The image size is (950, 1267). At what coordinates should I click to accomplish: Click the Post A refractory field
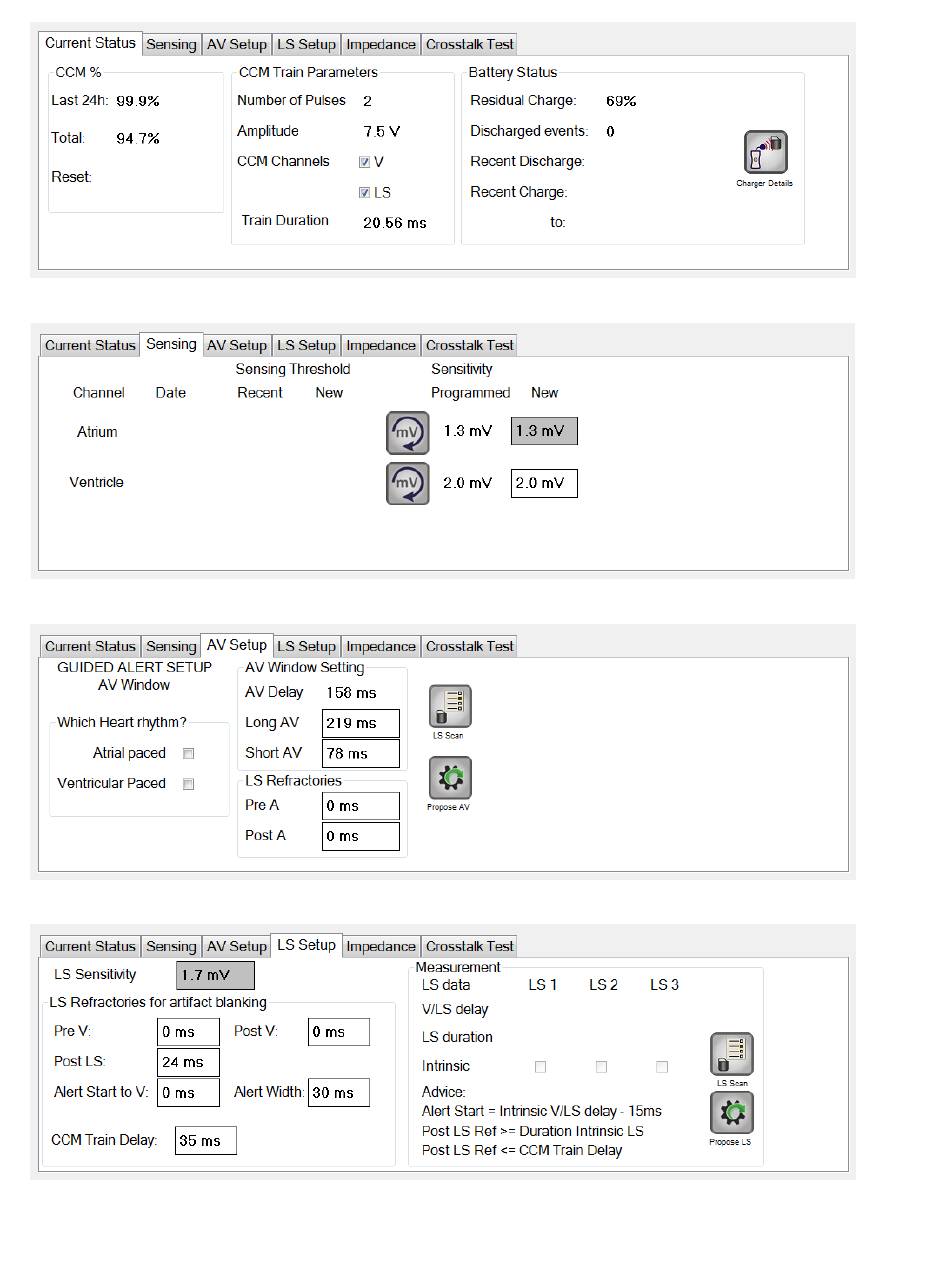click(x=361, y=836)
